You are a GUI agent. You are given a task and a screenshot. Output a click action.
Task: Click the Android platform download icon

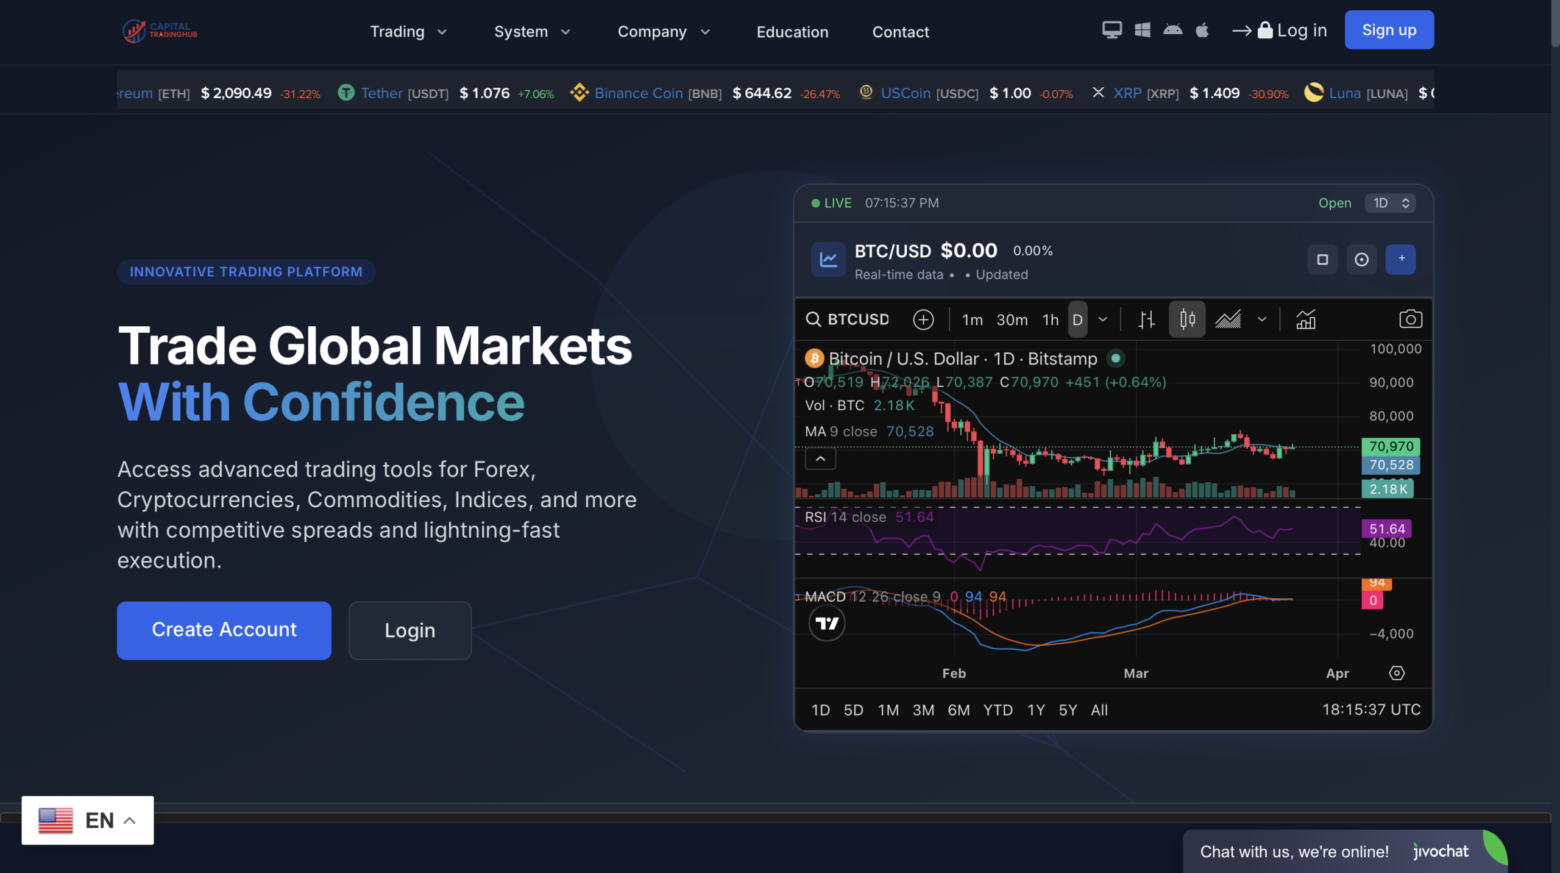[x=1172, y=30]
